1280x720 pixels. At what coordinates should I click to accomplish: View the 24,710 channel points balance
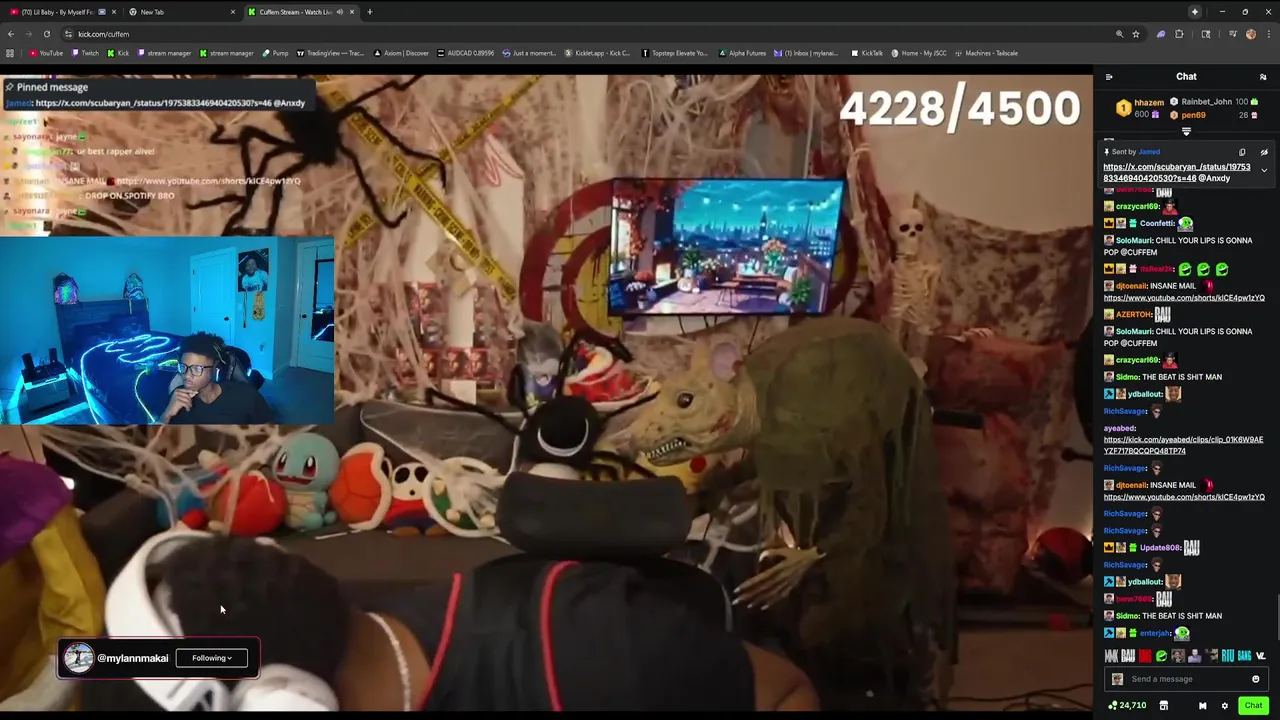coord(1126,706)
